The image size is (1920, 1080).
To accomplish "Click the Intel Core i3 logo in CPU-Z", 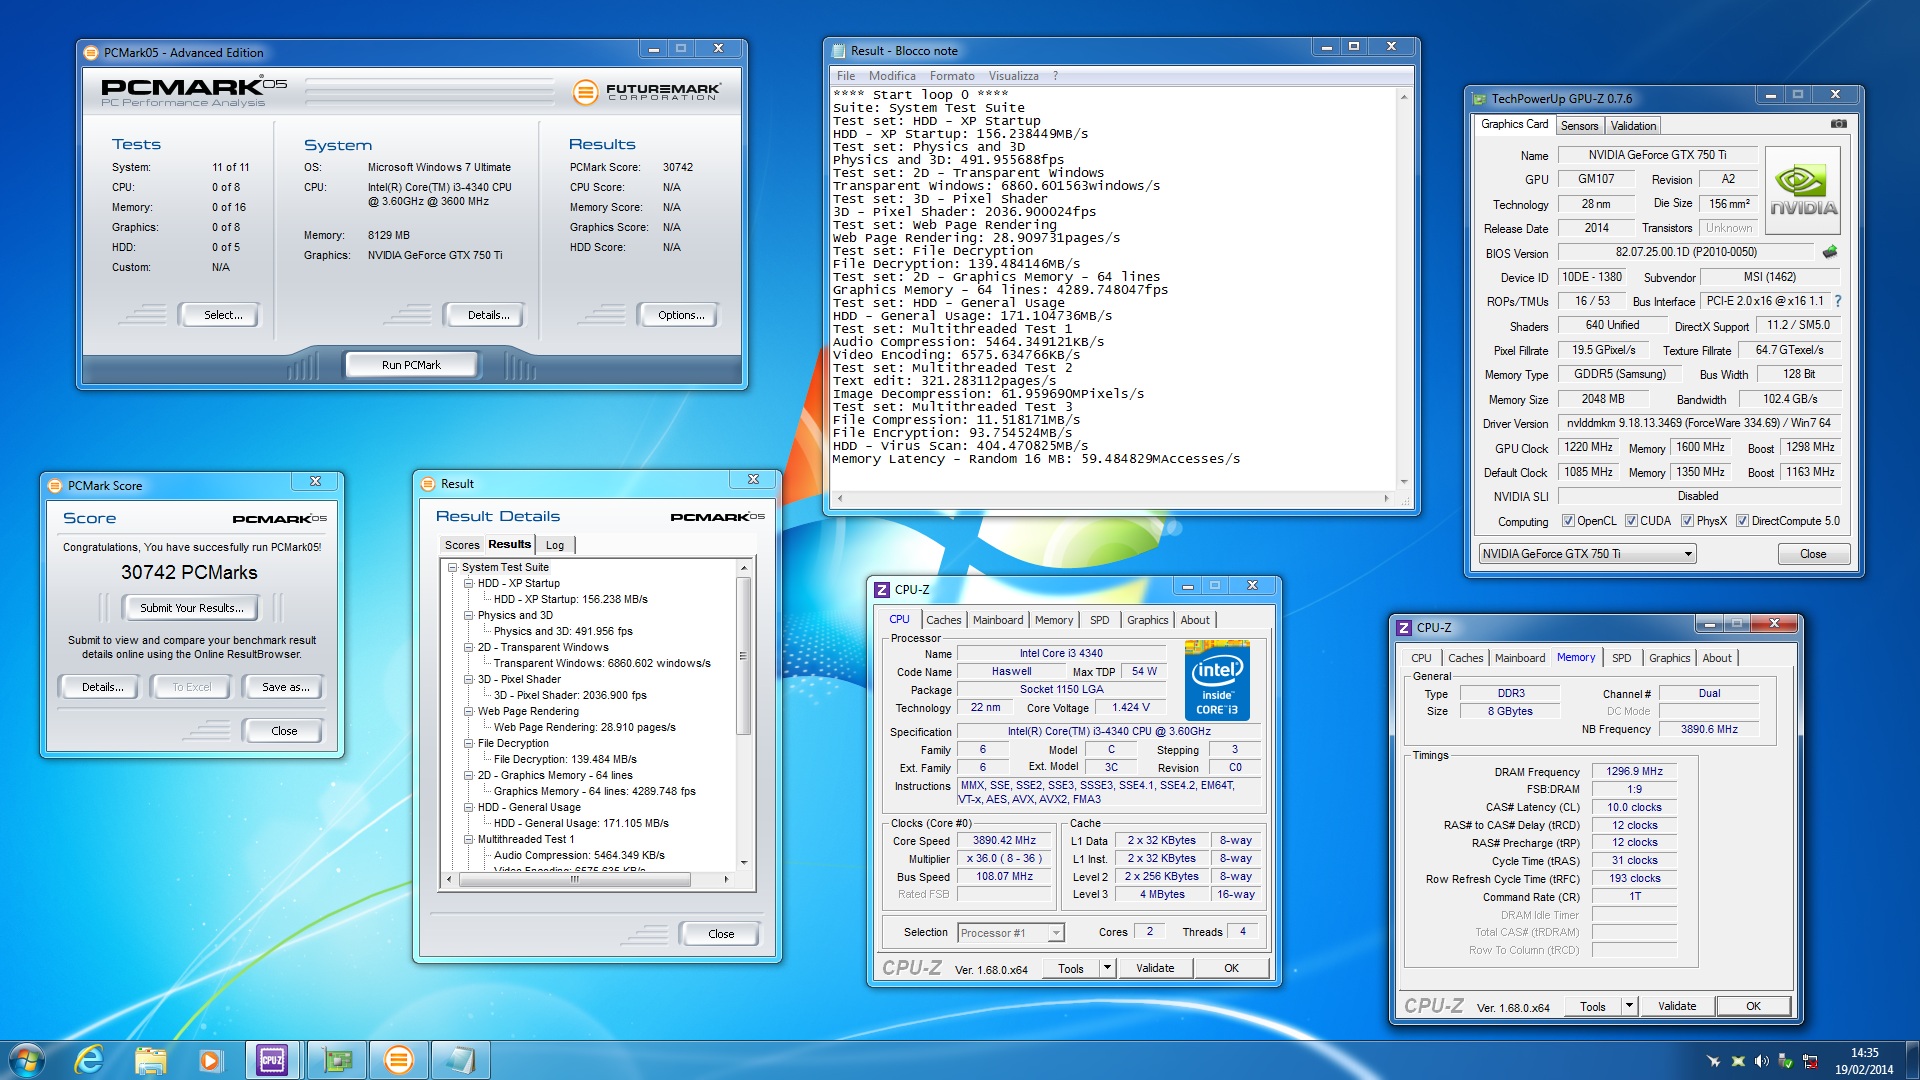I will pyautogui.click(x=1217, y=680).
